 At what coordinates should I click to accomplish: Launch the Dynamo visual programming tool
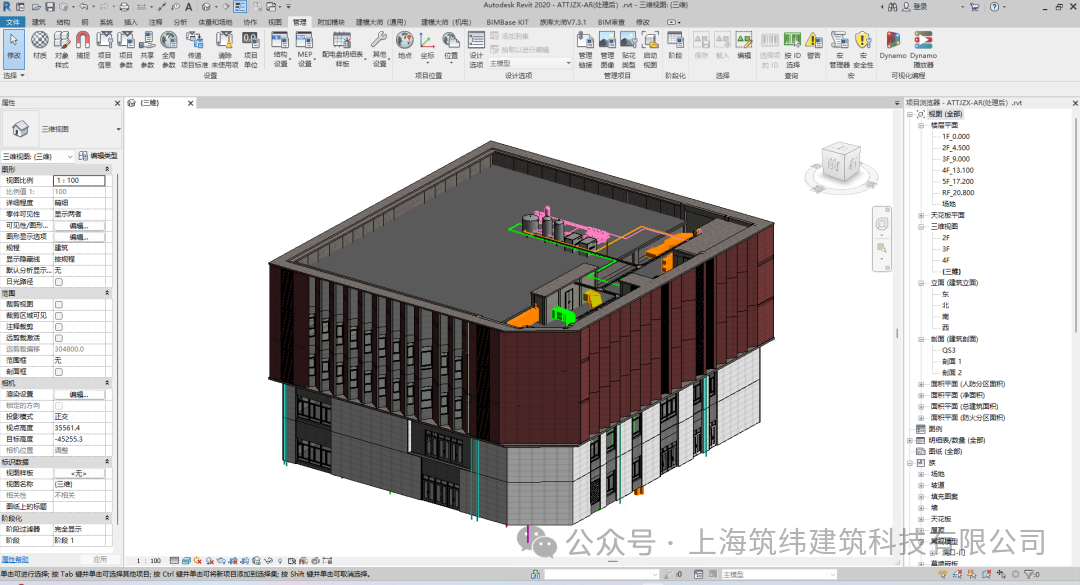point(893,46)
